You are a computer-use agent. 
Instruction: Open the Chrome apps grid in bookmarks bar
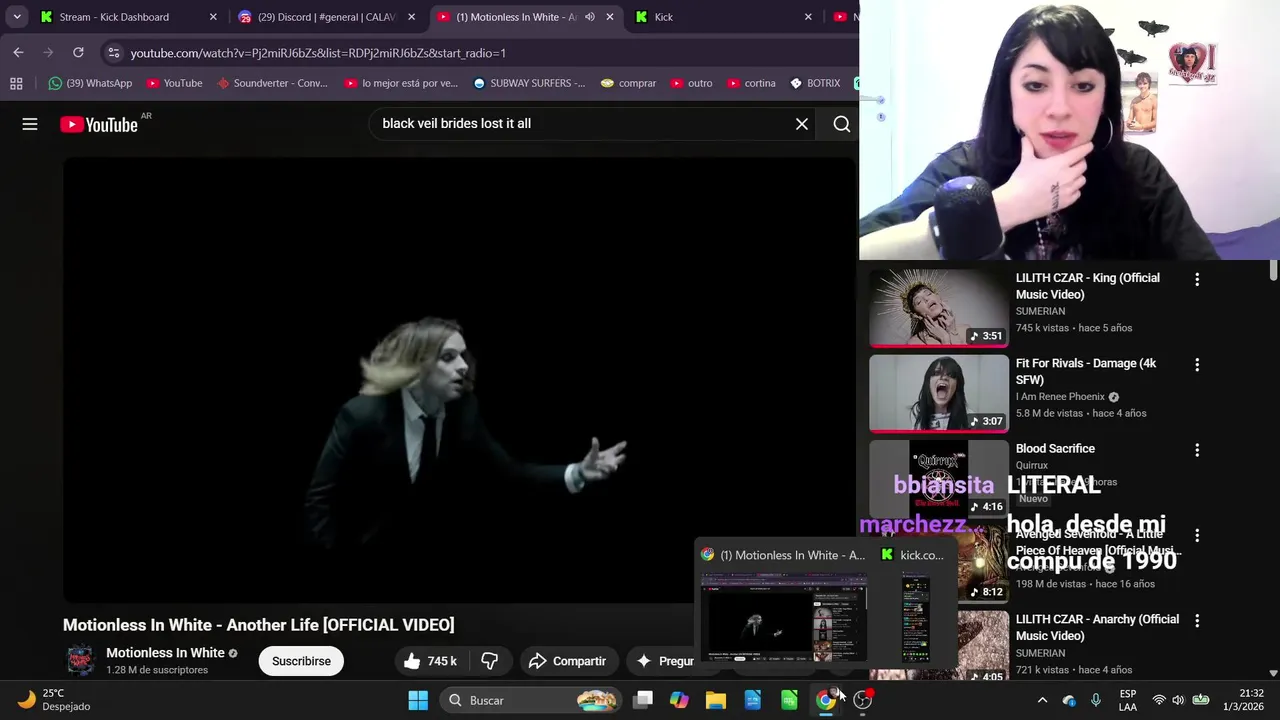pyautogui.click(x=16, y=83)
